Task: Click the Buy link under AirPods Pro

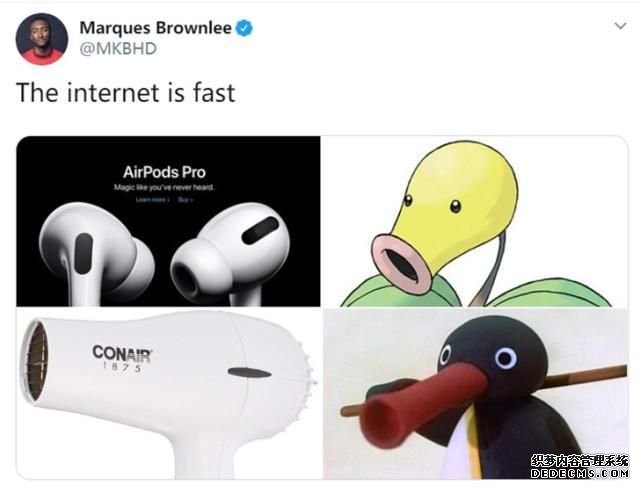Action: point(186,200)
